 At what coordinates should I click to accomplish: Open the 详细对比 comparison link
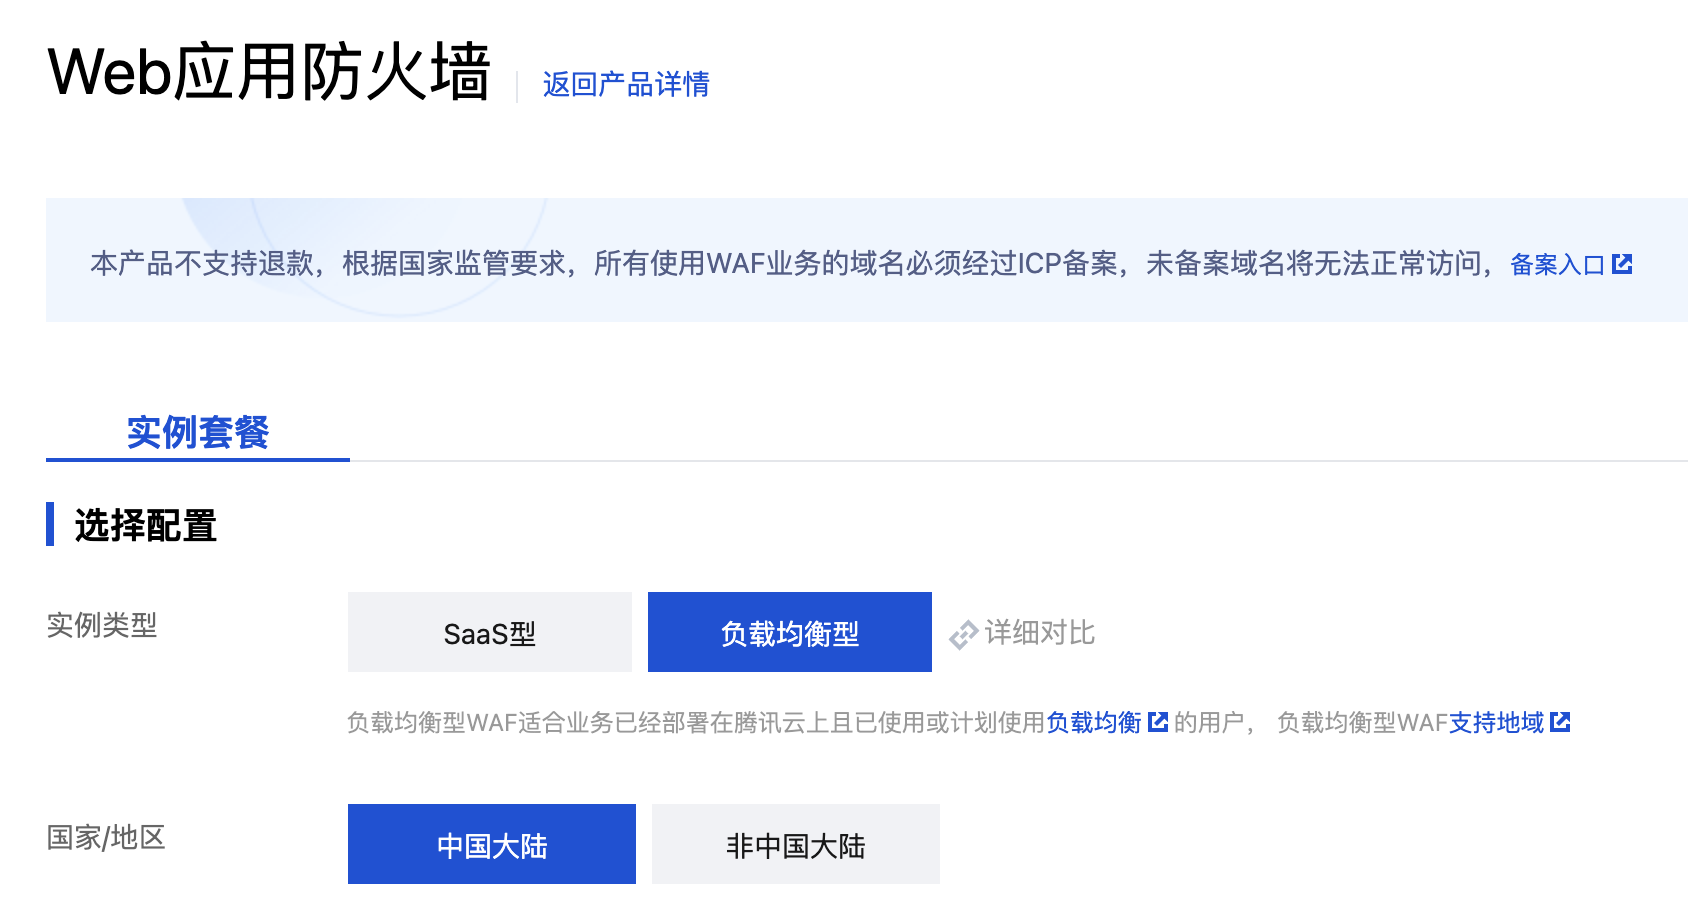1040,633
